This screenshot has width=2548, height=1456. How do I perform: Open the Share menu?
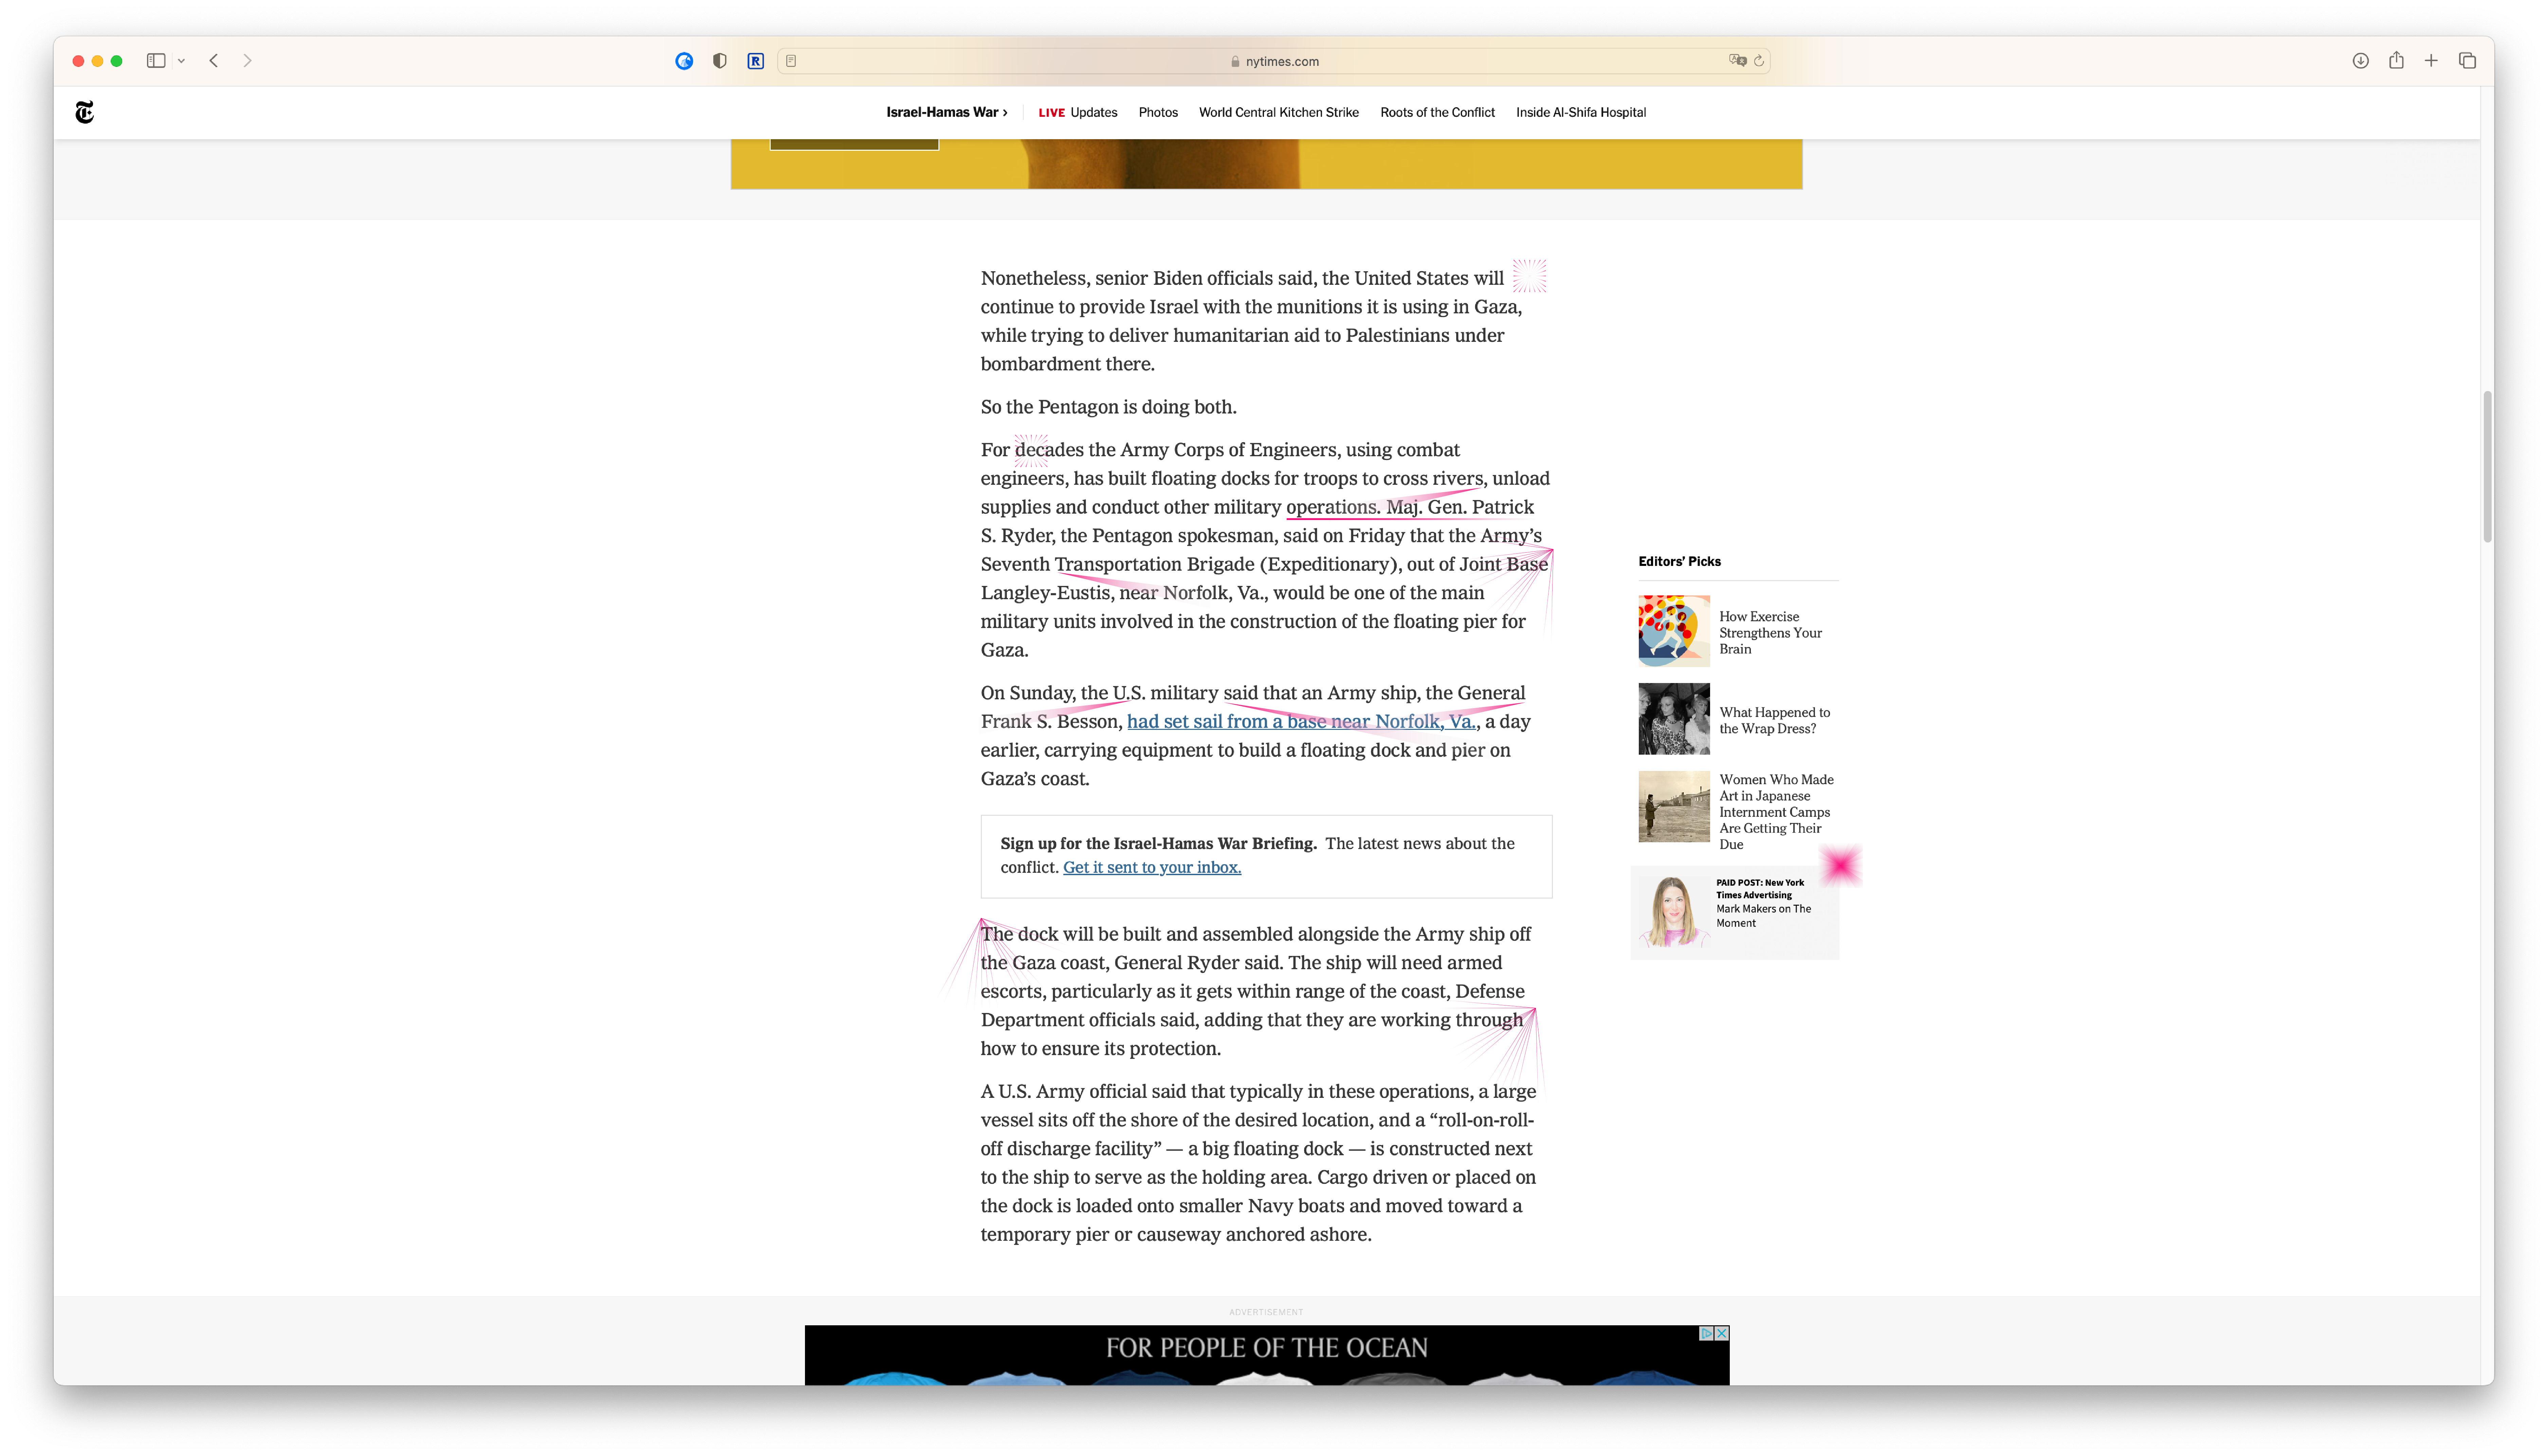2396,61
